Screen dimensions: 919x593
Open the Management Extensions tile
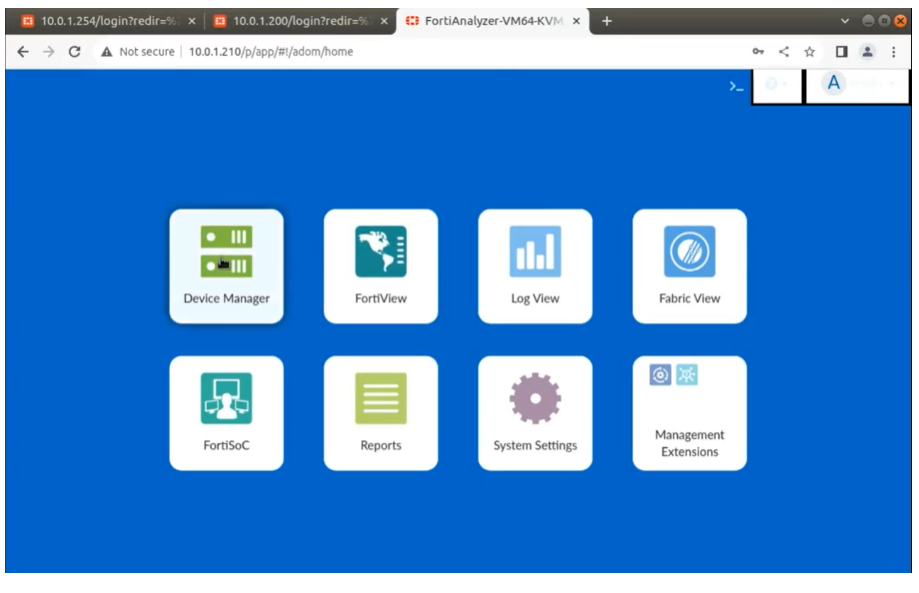[x=689, y=413]
